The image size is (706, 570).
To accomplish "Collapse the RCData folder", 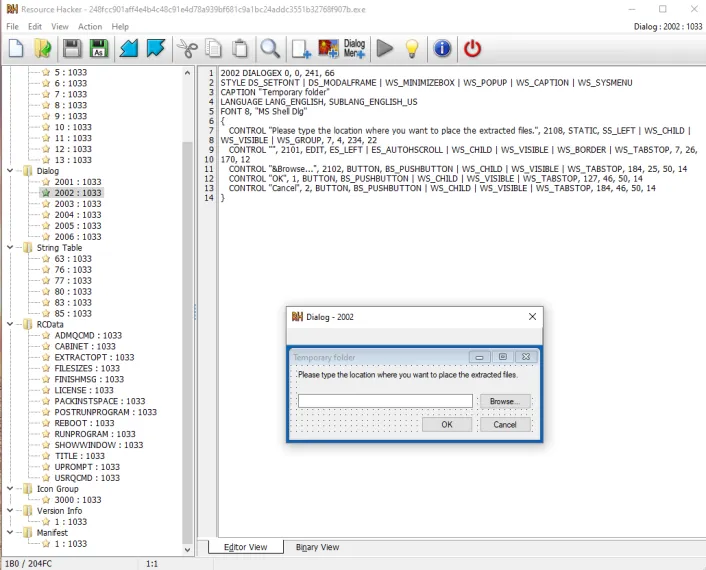I will click(10, 324).
